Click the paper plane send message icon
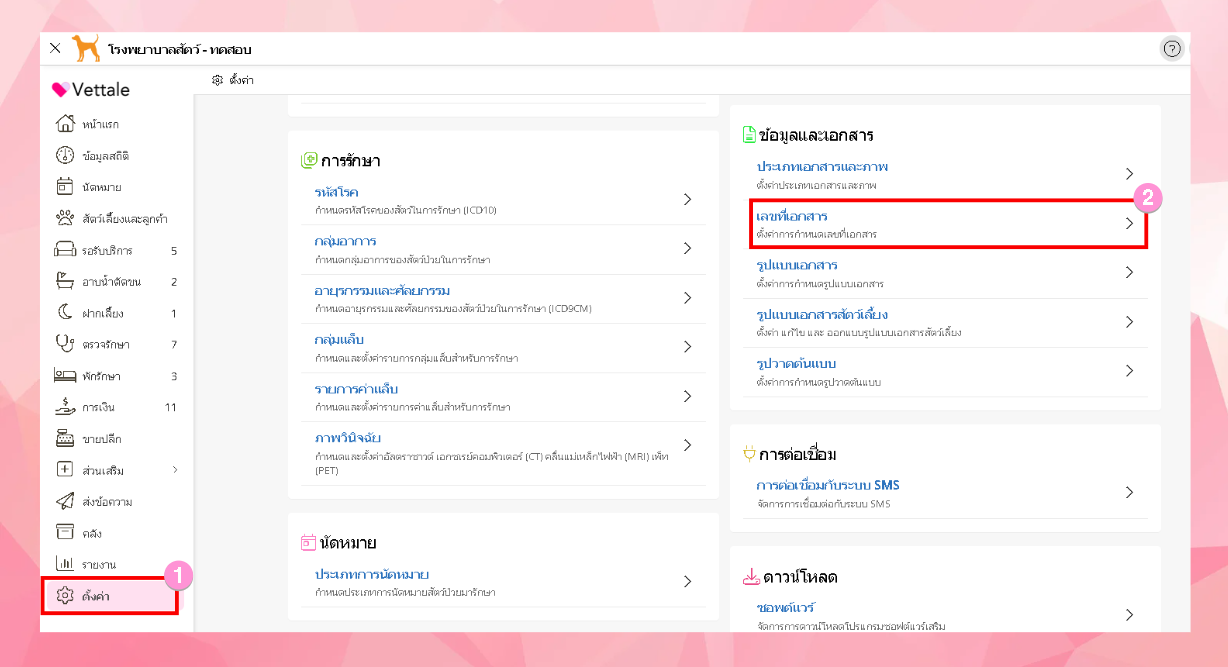This screenshot has height=667, width=1228. click(x=65, y=501)
